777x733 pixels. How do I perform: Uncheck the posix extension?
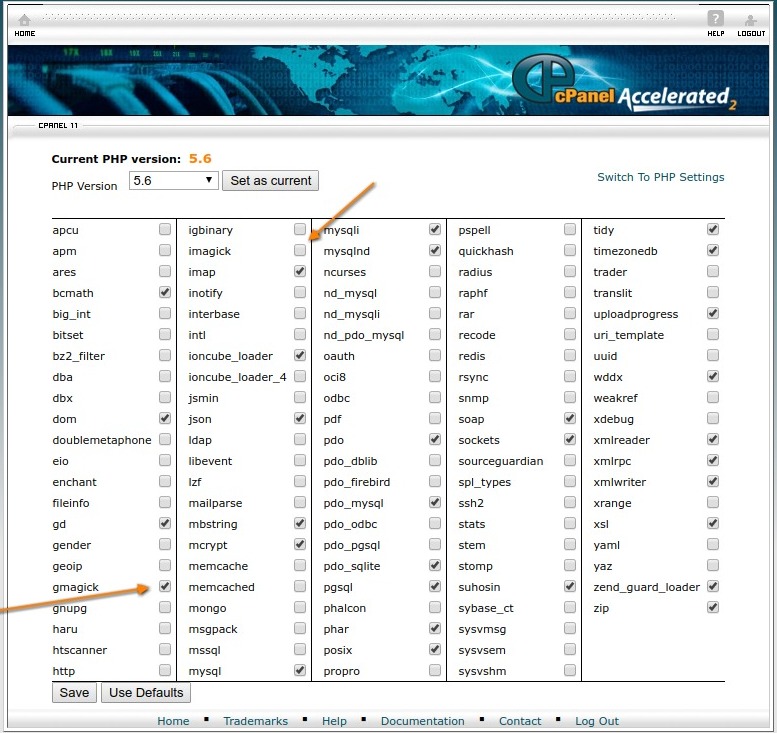pyautogui.click(x=435, y=649)
